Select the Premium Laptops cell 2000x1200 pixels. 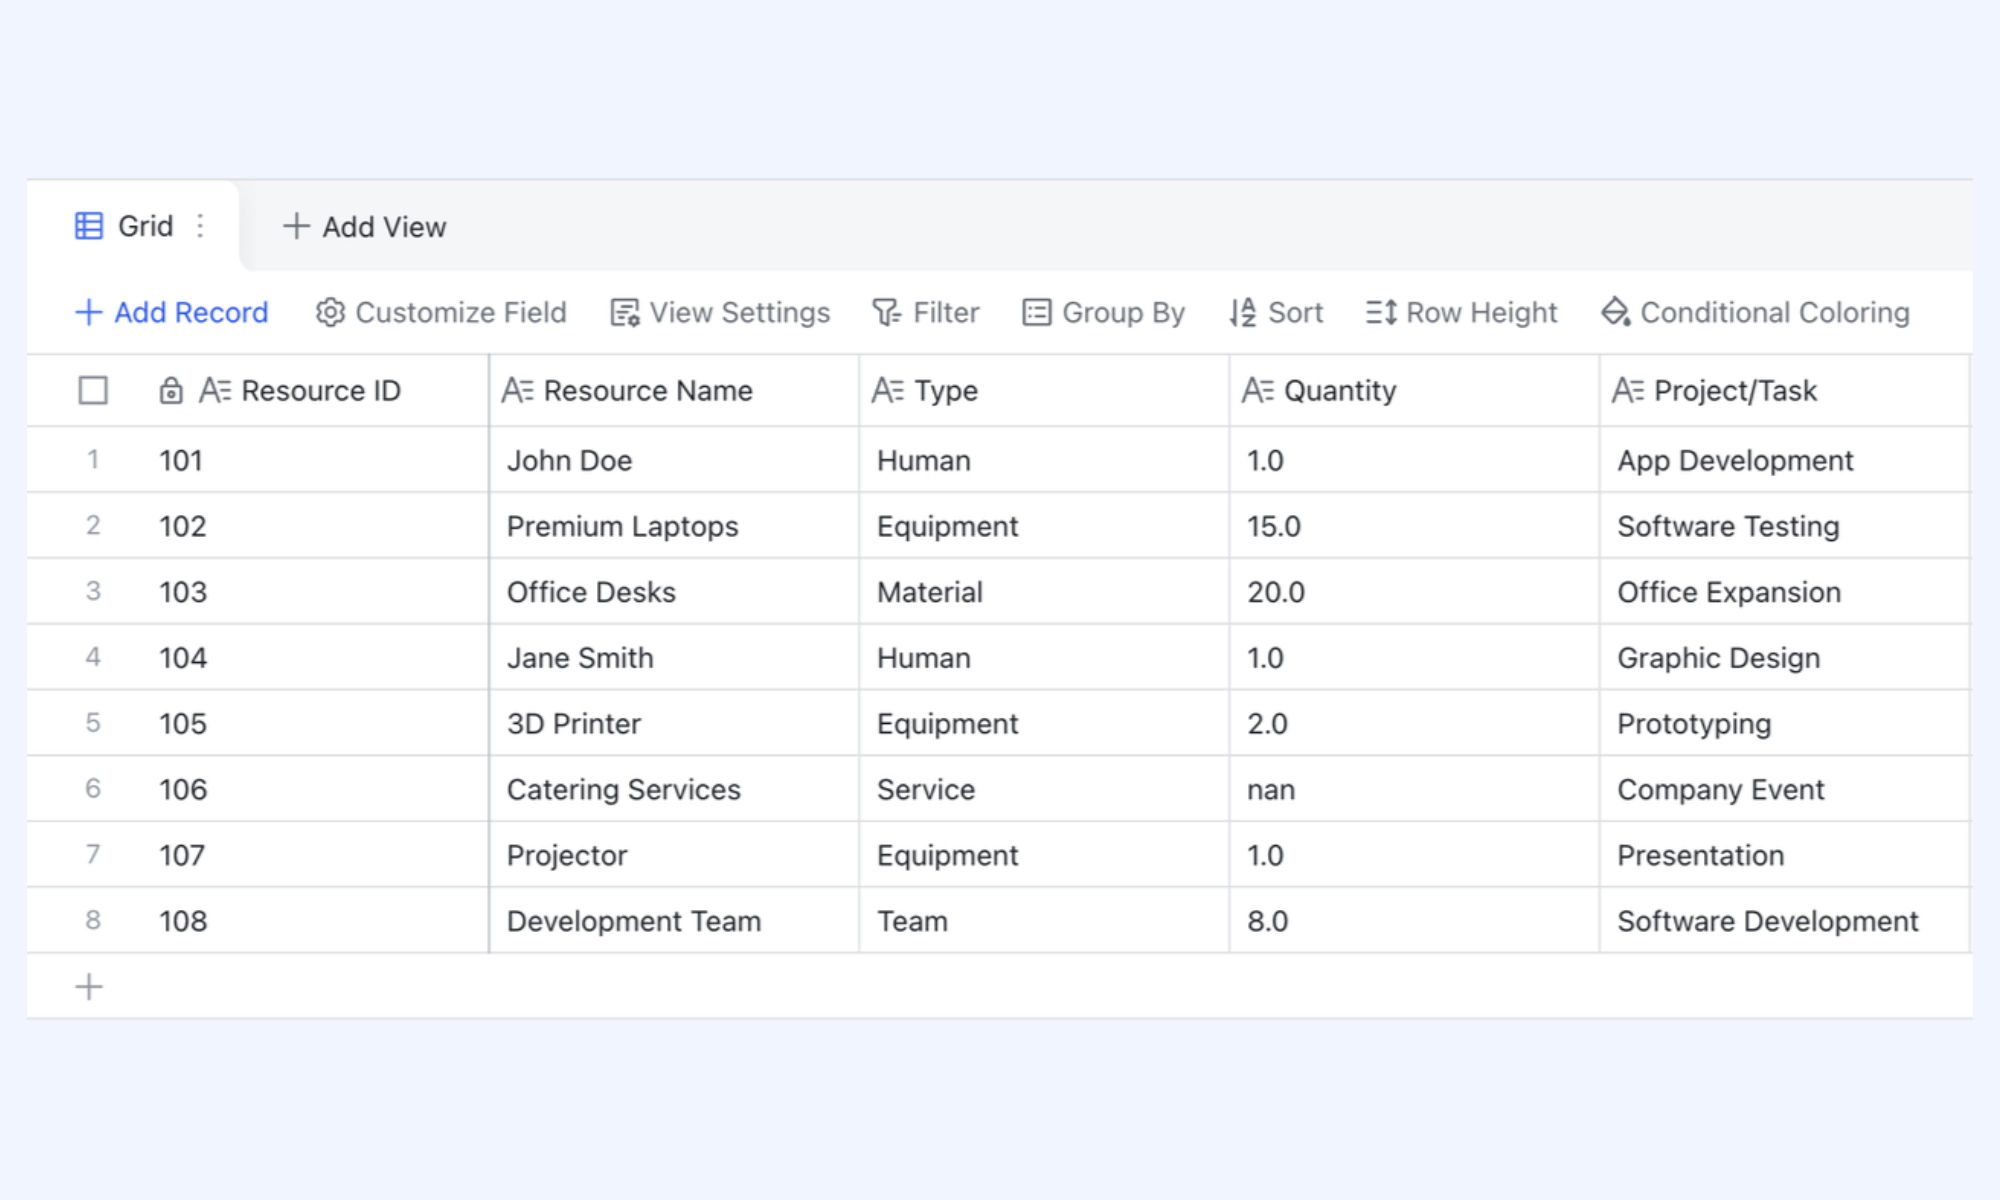[x=674, y=526]
